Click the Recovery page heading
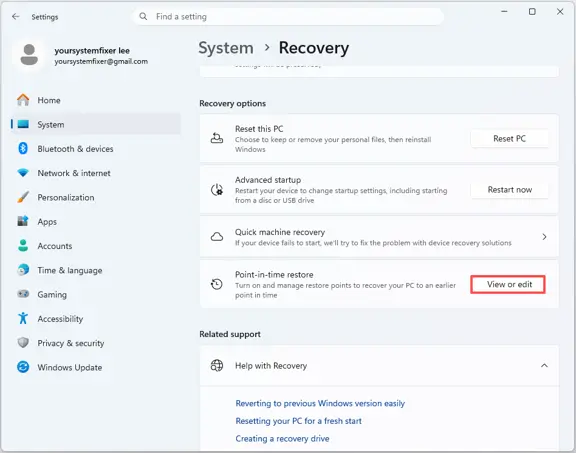This screenshot has width=576, height=453. (x=313, y=48)
